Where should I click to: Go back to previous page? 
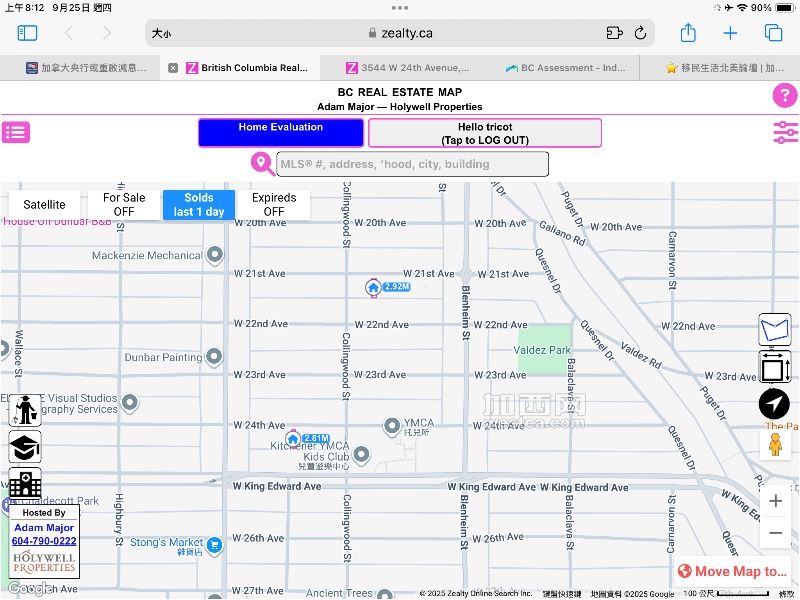tap(68, 33)
